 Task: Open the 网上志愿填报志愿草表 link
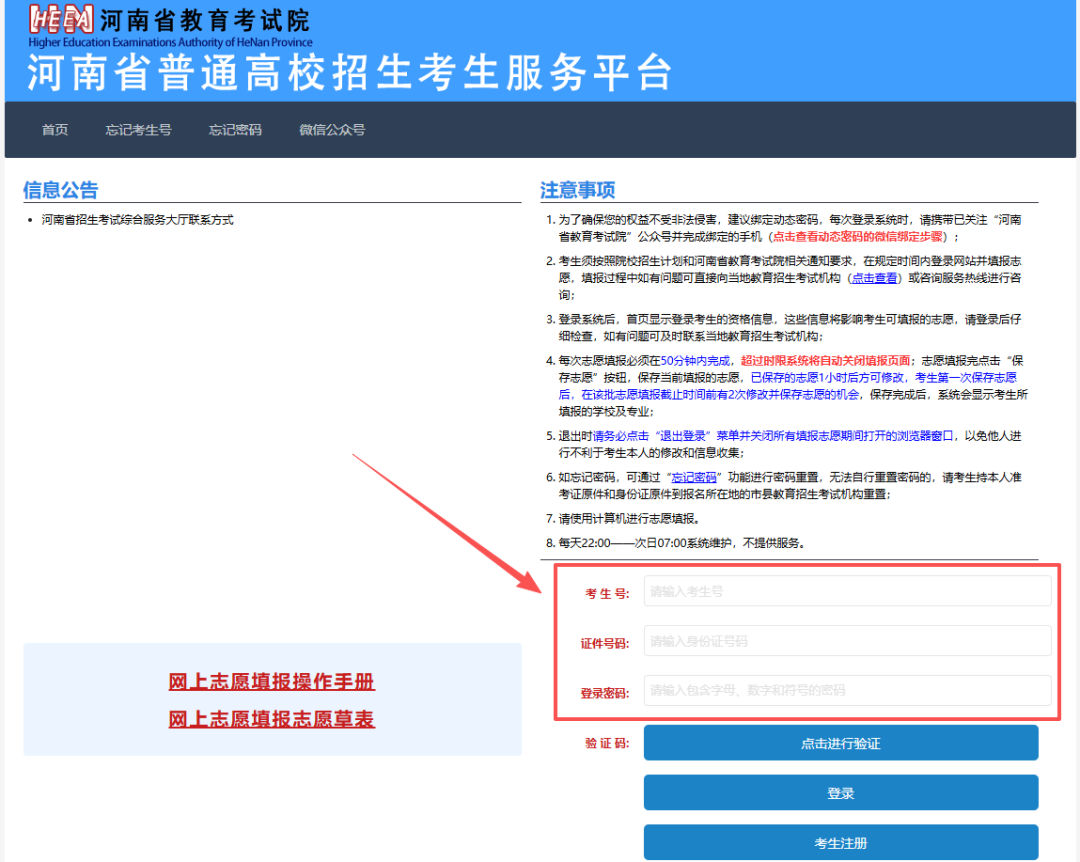pyautogui.click(x=271, y=719)
